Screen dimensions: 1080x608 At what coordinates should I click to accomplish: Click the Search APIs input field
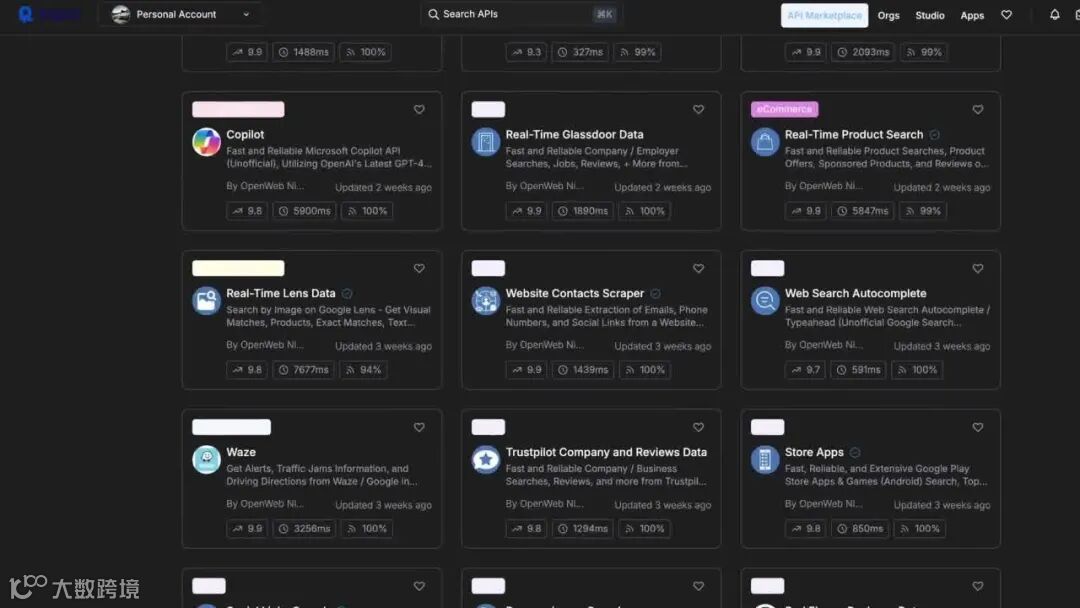point(521,14)
